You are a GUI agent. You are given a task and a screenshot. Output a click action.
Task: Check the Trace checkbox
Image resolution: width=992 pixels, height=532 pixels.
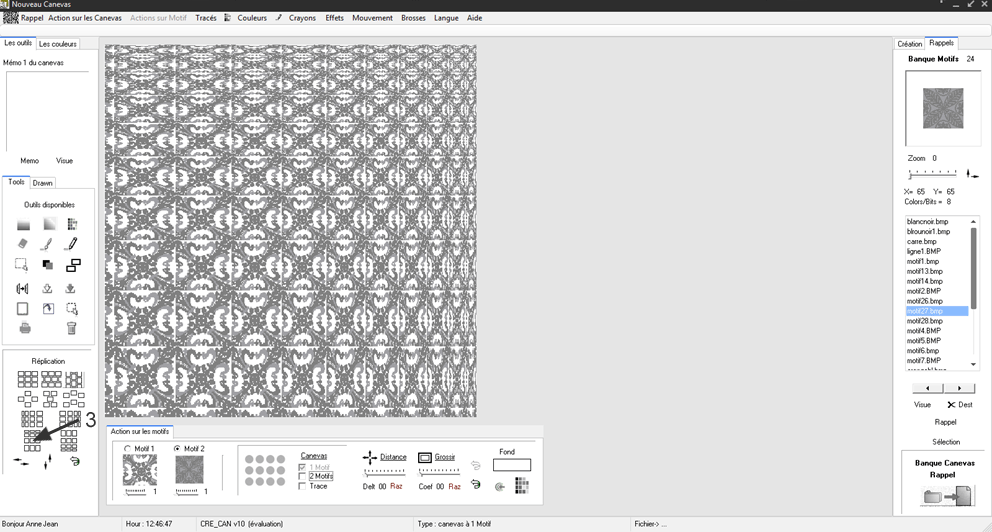pyautogui.click(x=303, y=486)
